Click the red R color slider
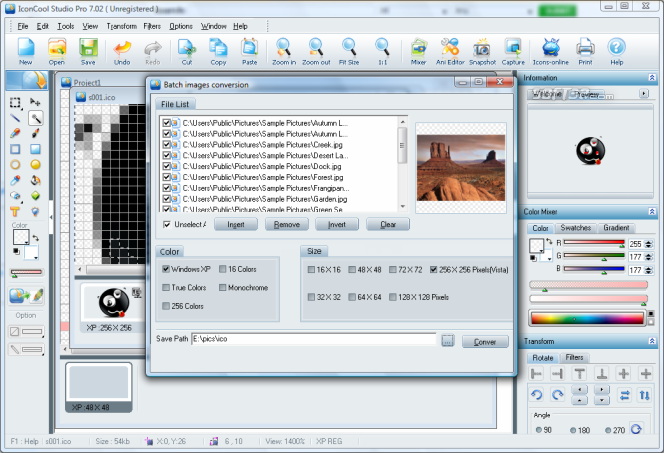 pyautogui.click(x=594, y=243)
